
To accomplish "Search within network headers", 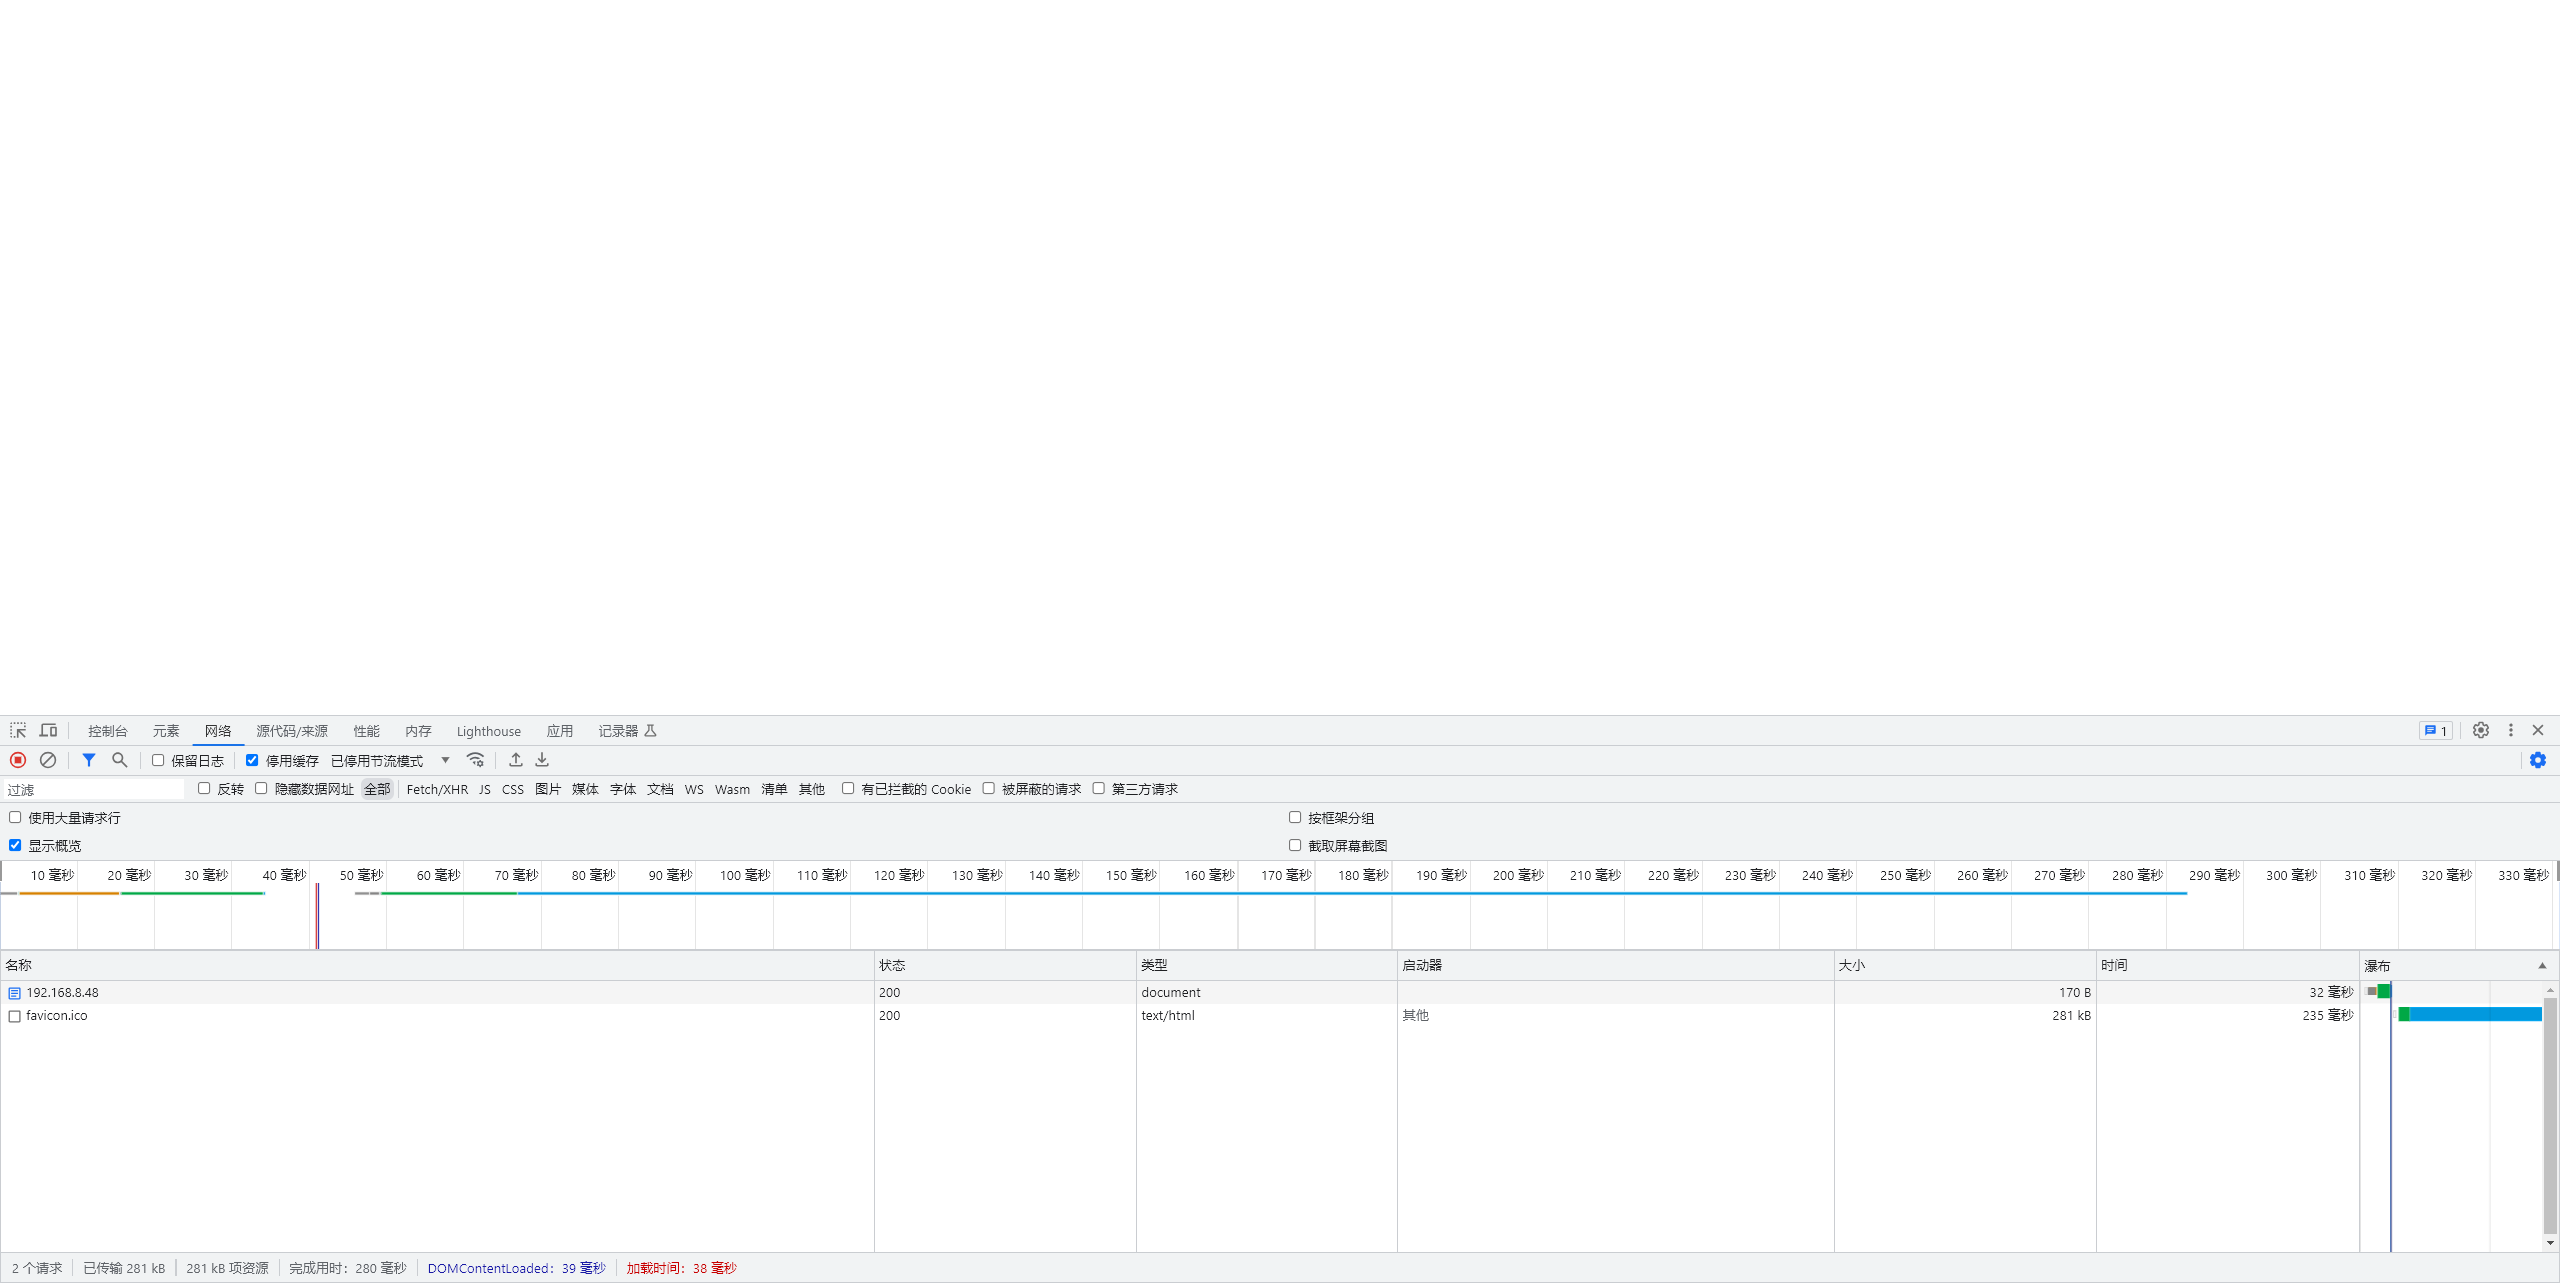I will pos(119,760).
